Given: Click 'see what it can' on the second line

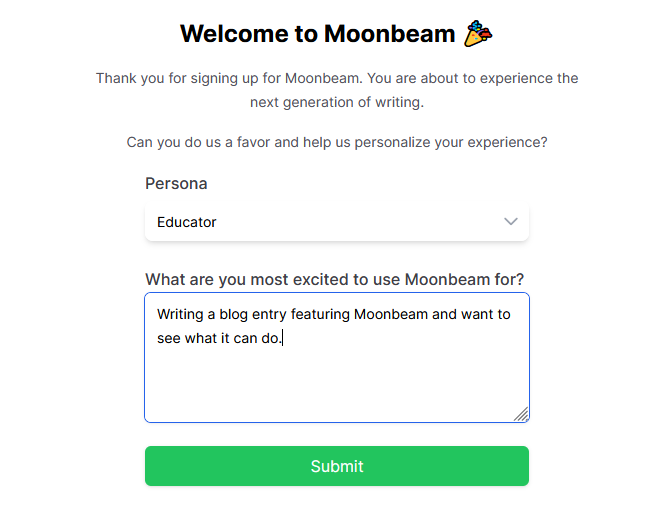Looking at the screenshot, I should click(x=207, y=338).
